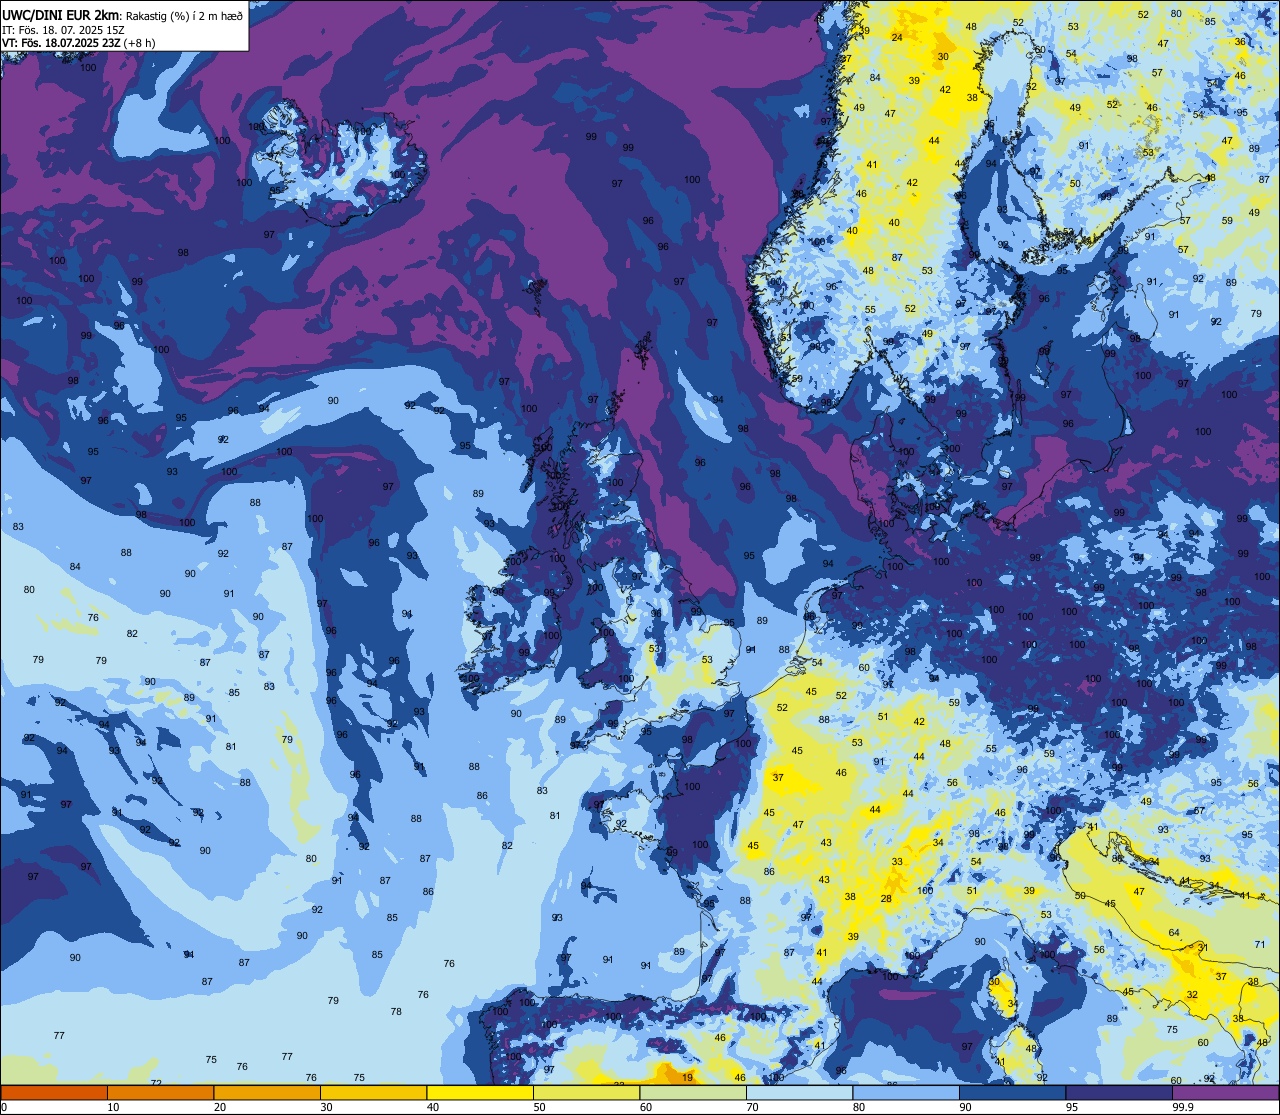The height and width of the screenshot is (1115, 1280).
Task: Click the IT run time '15Z' line
Action: point(63,29)
